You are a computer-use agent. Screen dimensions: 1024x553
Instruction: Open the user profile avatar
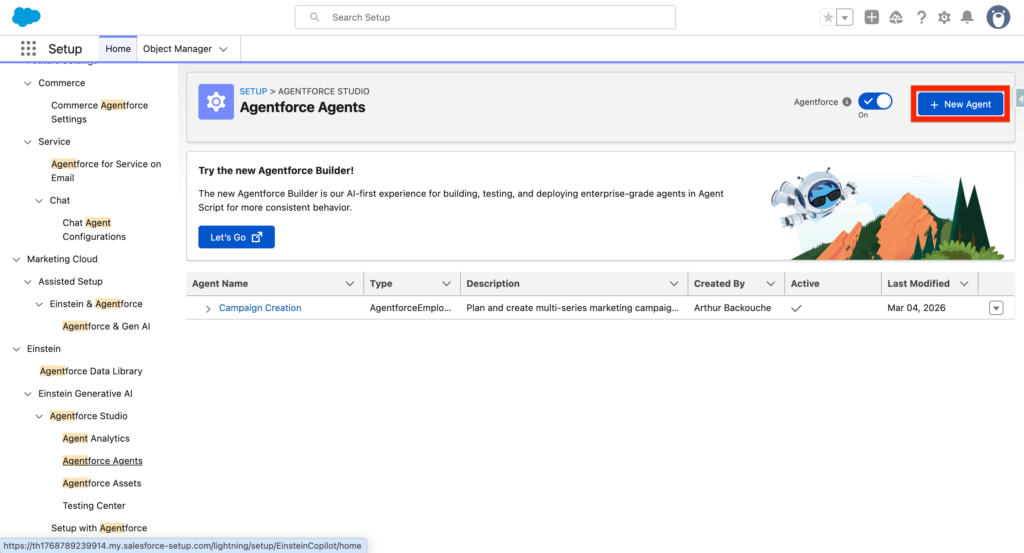click(998, 17)
